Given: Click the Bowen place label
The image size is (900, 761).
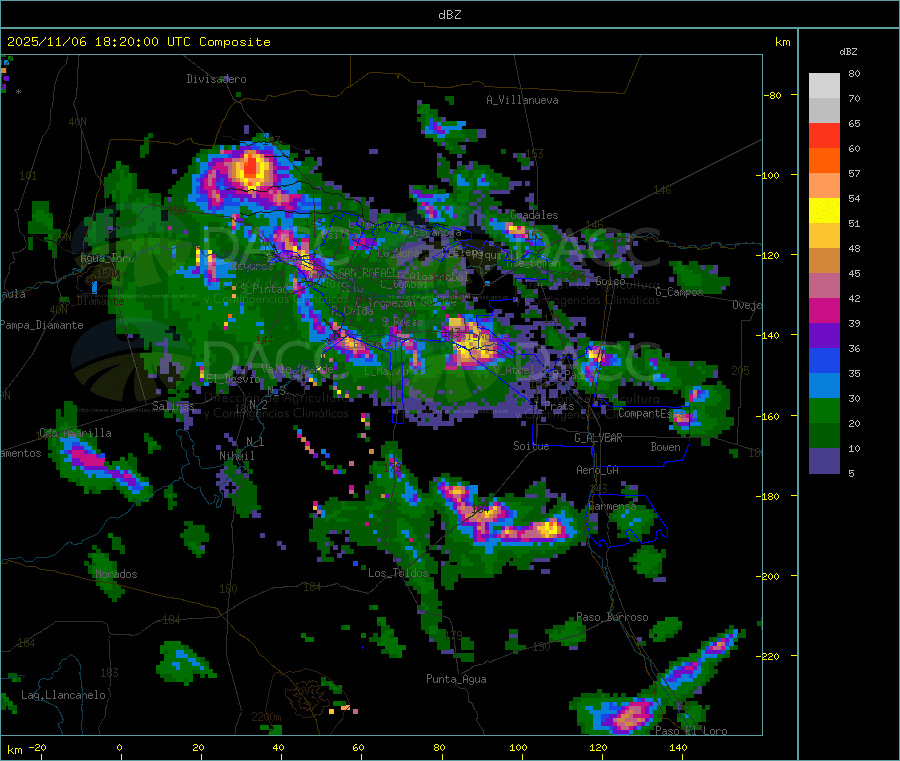Looking at the screenshot, I should [x=665, y=447].
